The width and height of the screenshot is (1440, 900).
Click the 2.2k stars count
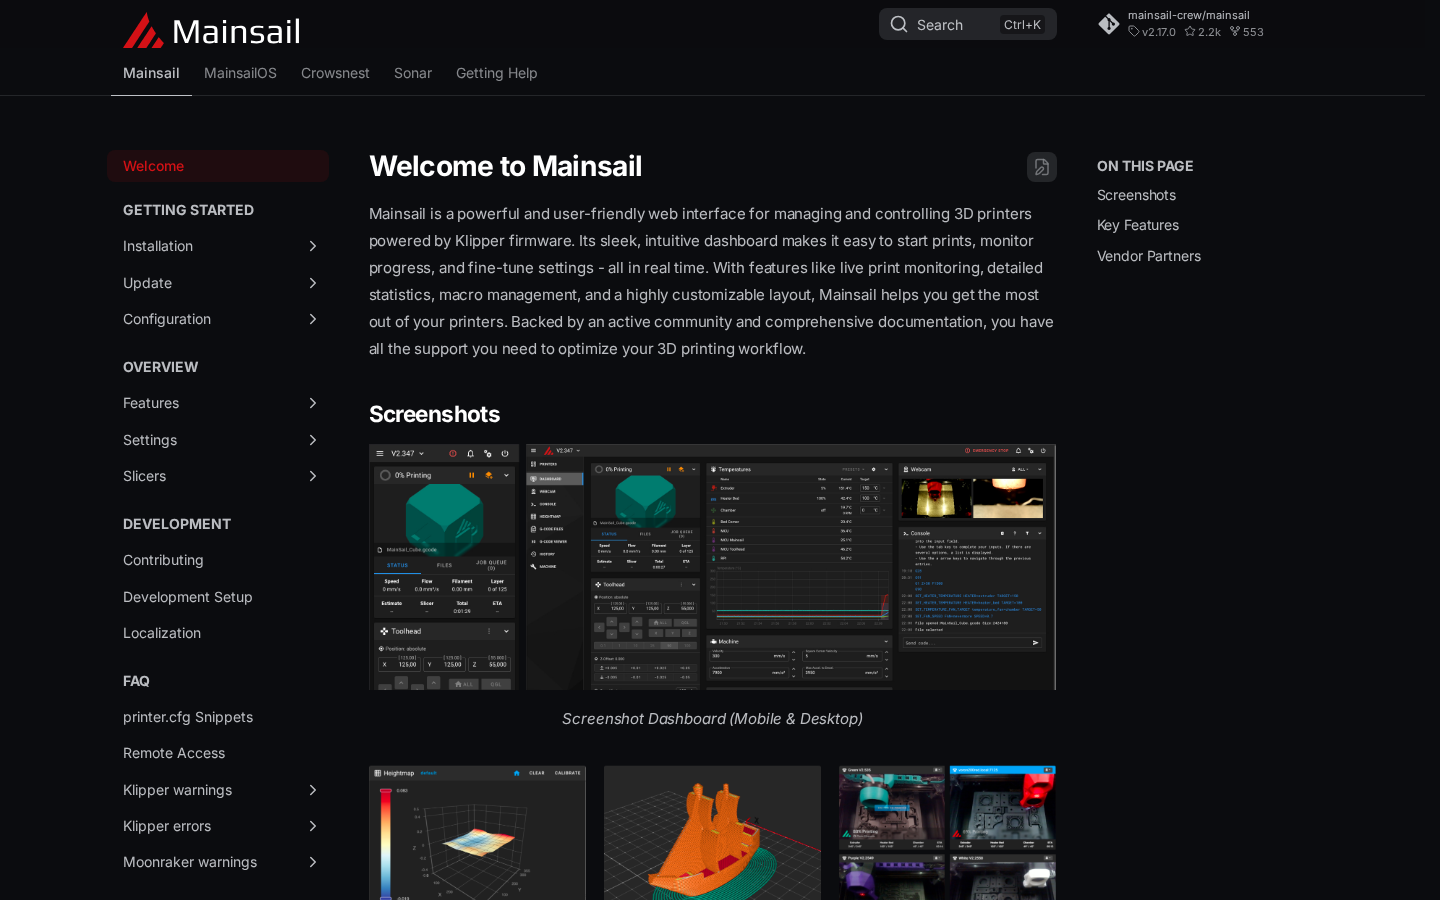pos(1203,32)
